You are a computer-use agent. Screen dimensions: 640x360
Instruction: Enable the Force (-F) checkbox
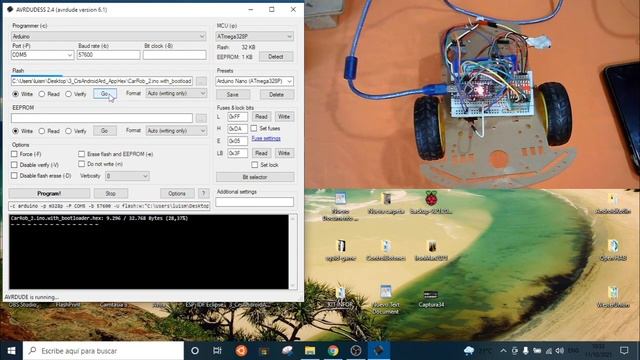click(x=14, y=154)
